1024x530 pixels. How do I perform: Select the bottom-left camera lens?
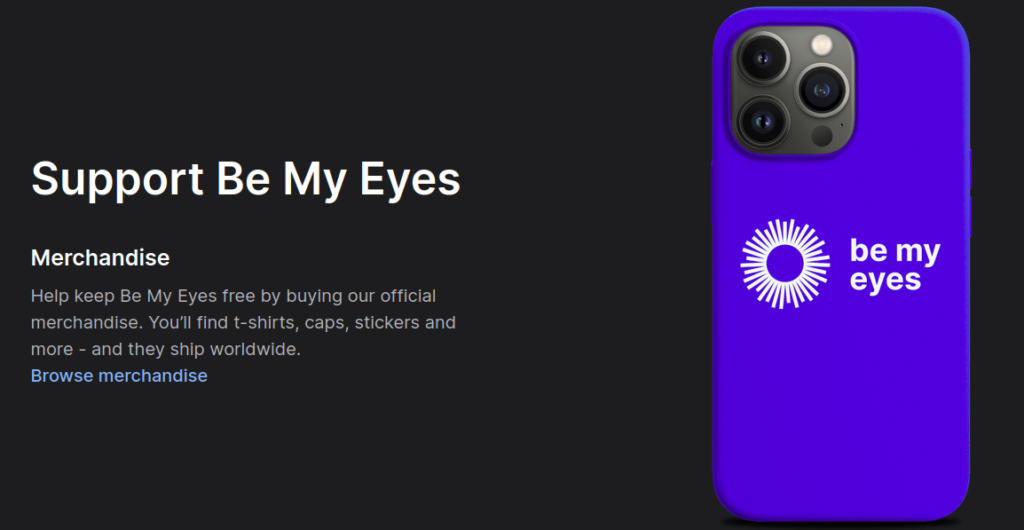(762, 121)
